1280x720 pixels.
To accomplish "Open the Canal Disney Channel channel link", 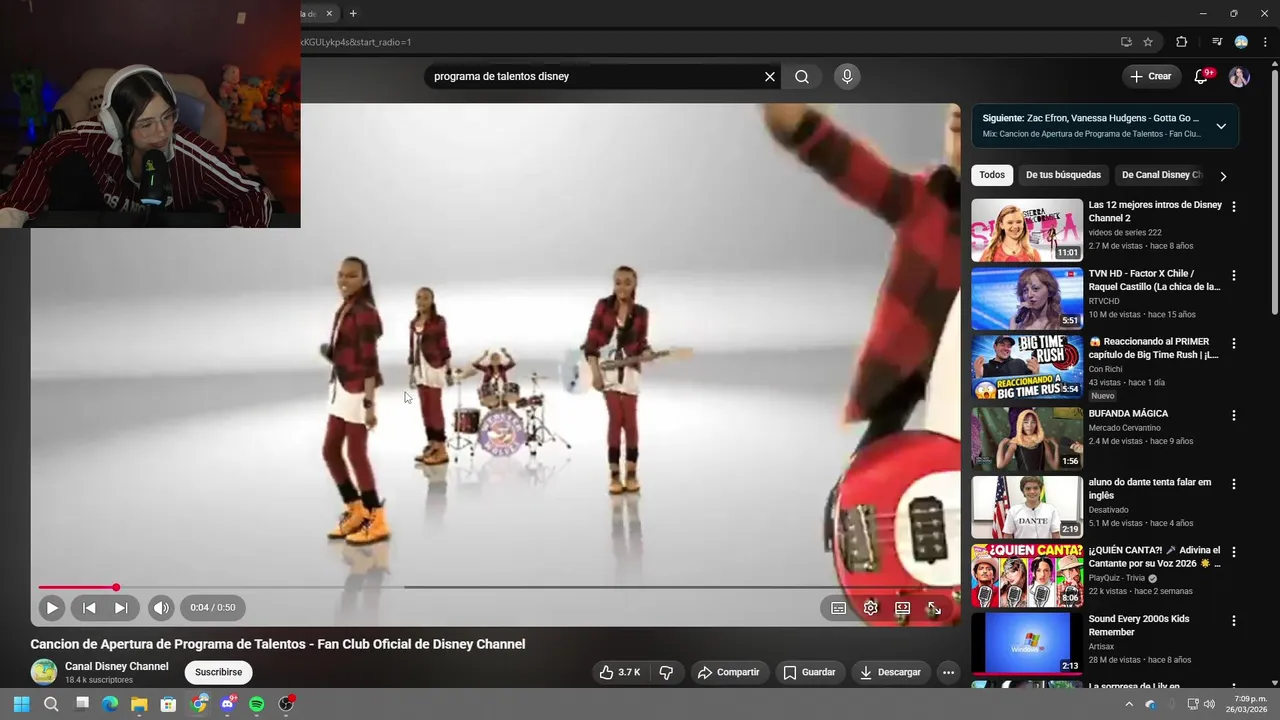I will click(x=116, y=666).
